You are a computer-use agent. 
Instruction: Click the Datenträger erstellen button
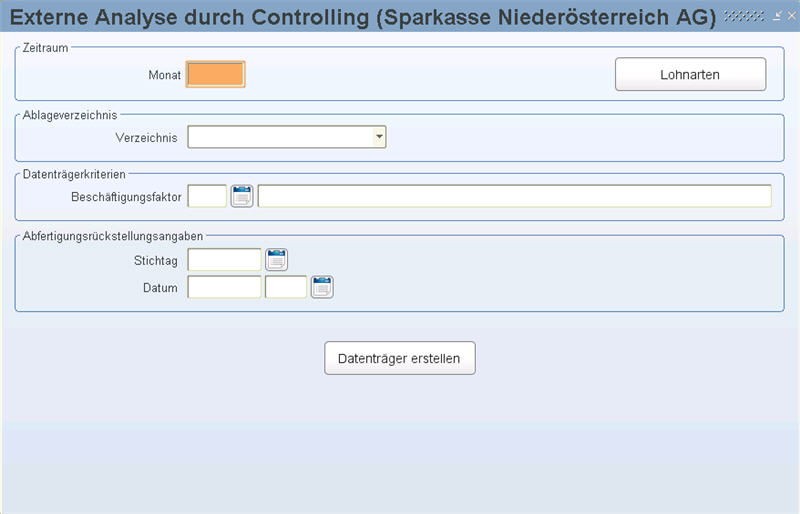click(x=399, y=358)
